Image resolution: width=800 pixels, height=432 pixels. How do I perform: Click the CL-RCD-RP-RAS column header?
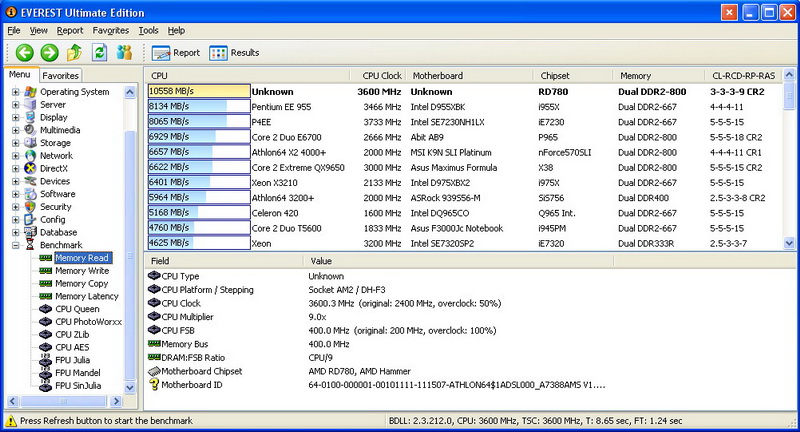743,75
